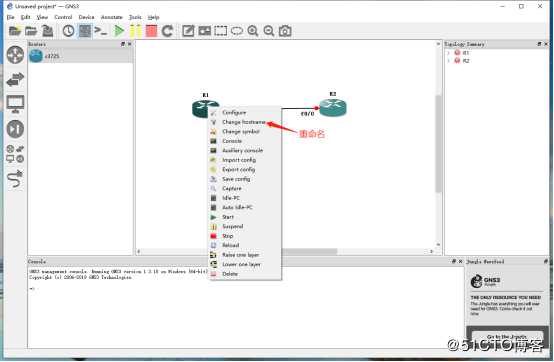Open the Tools menu
The image size is (554, 362).
135,17
